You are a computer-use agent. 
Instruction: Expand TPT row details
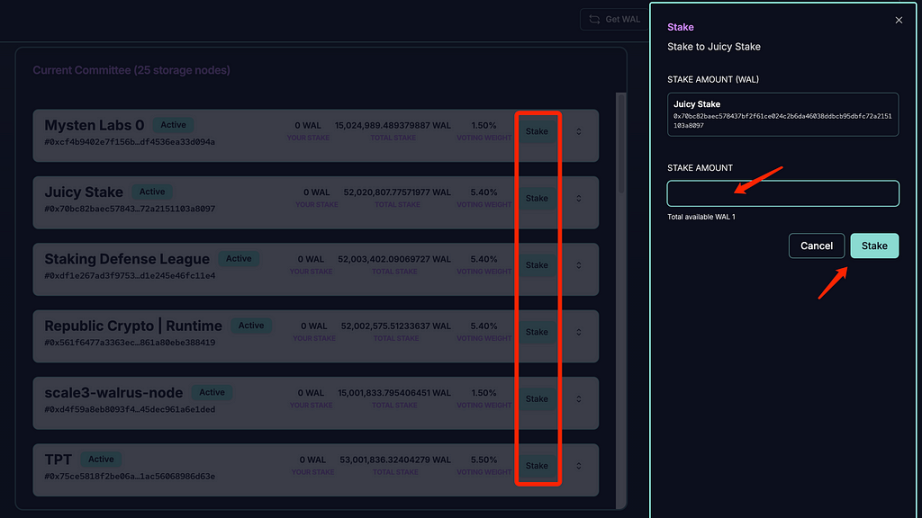click(579, 466)
